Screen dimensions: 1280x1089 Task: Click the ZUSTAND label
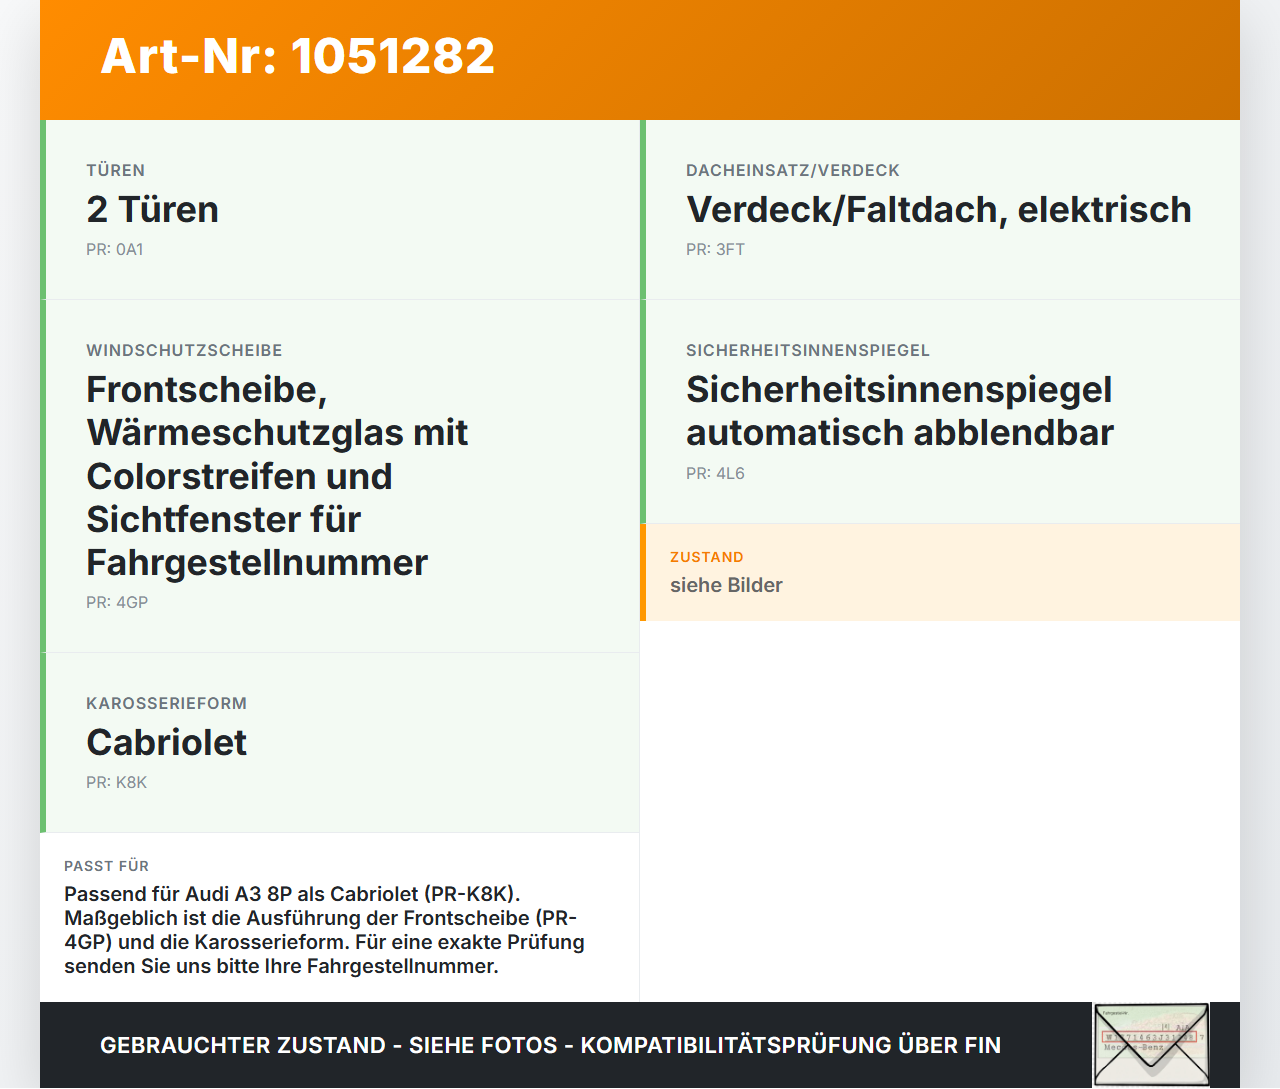(706, 557)
